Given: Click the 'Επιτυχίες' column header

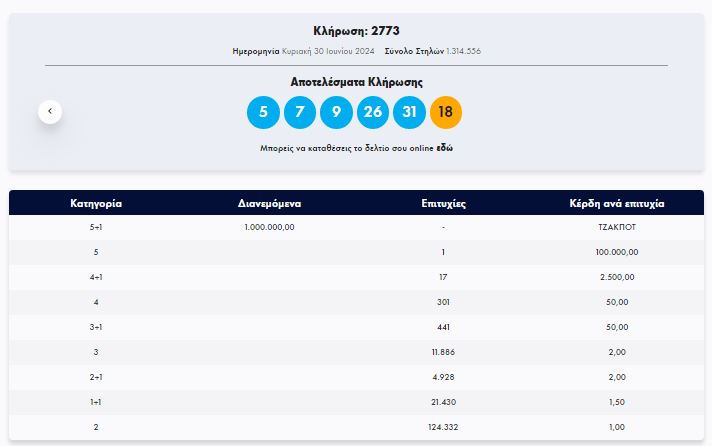Looking at the screenshot, I should [x=443, y=203].
